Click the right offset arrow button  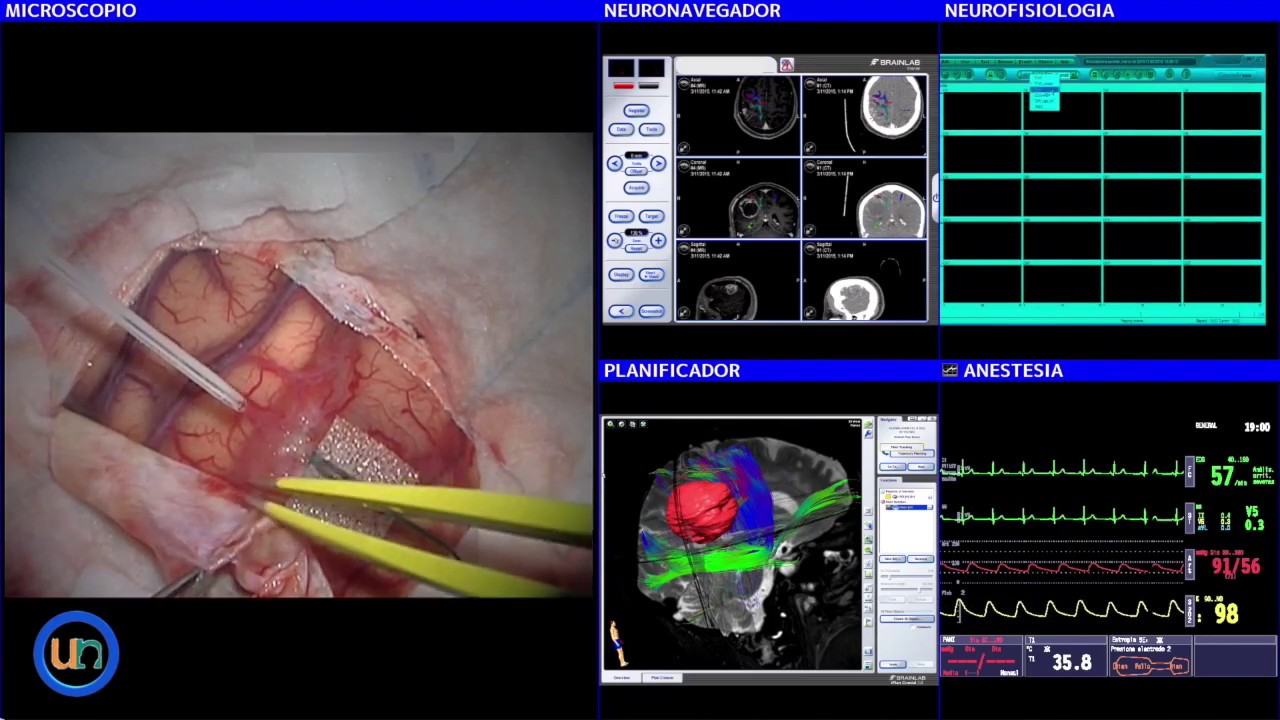(658, 163)
